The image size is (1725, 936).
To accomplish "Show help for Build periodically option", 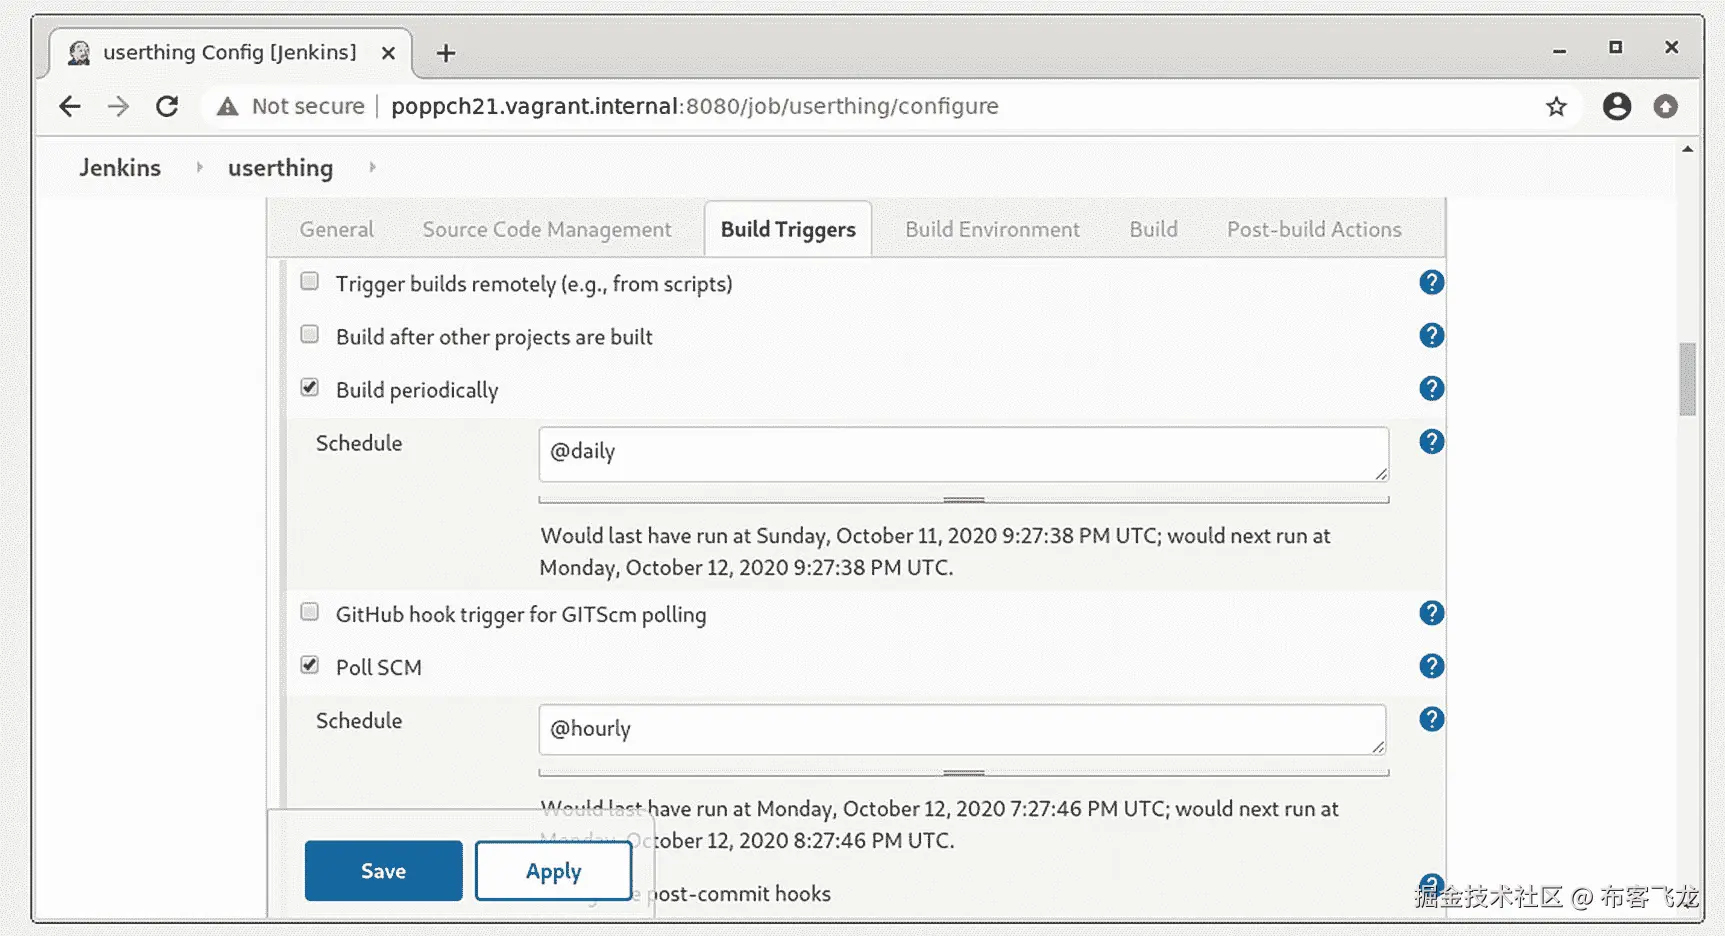I will (1431, 389).
